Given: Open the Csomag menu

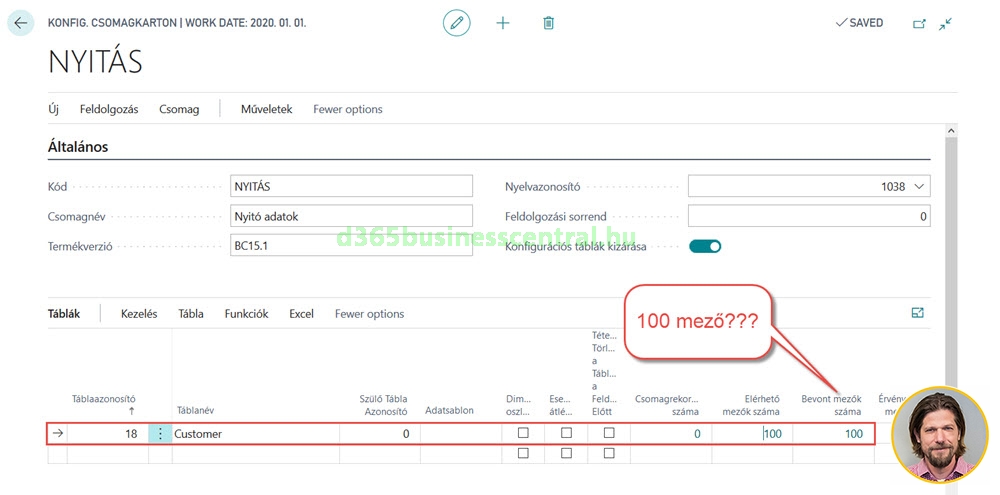Looking at the screenshot, I should tap(179, 109).
